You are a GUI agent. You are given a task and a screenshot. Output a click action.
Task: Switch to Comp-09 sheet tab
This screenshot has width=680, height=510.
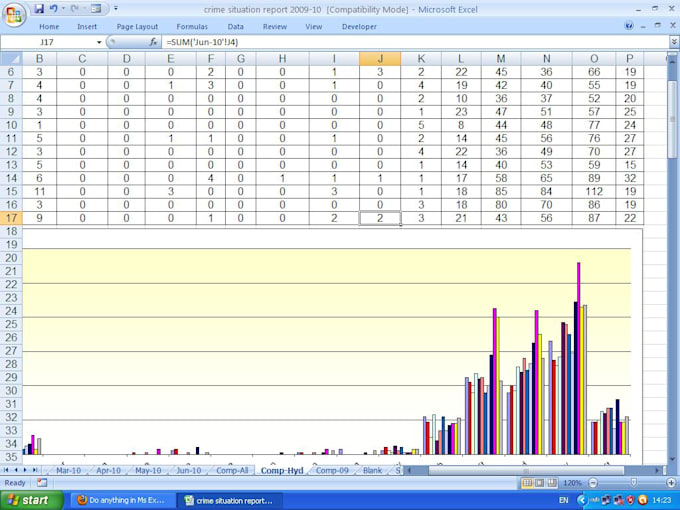click(332, 471)
